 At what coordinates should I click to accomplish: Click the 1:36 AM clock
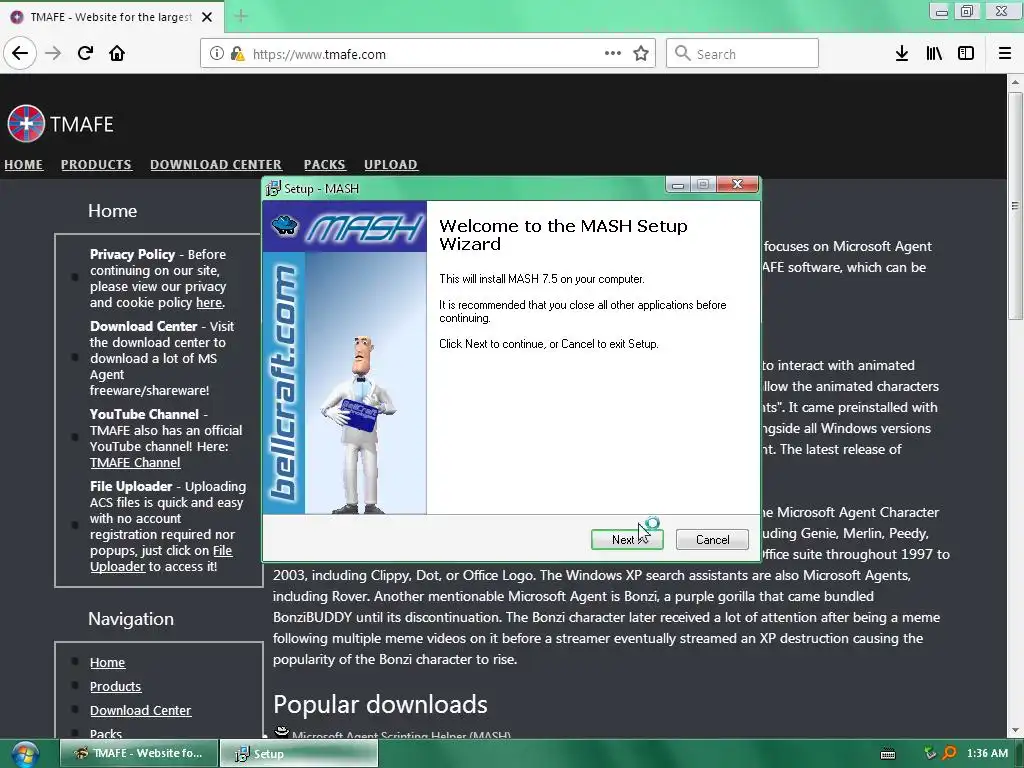(987, 753)
